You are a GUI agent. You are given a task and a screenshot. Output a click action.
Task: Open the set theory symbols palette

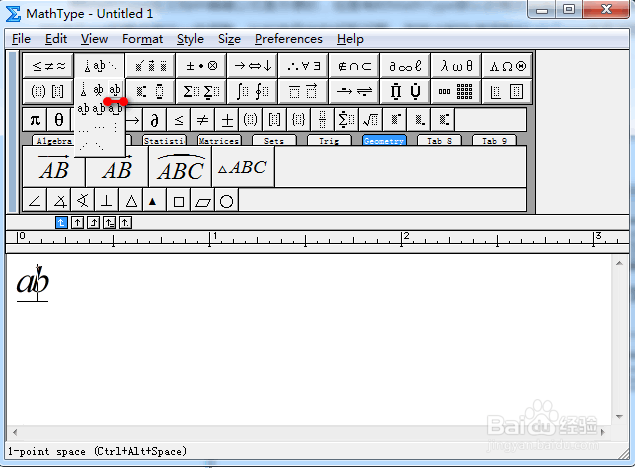[354, 66]
